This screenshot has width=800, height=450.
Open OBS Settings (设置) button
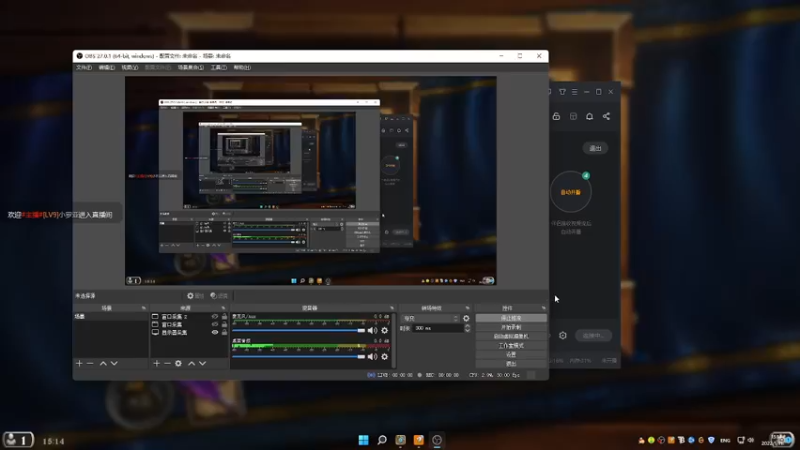[511, 355]
